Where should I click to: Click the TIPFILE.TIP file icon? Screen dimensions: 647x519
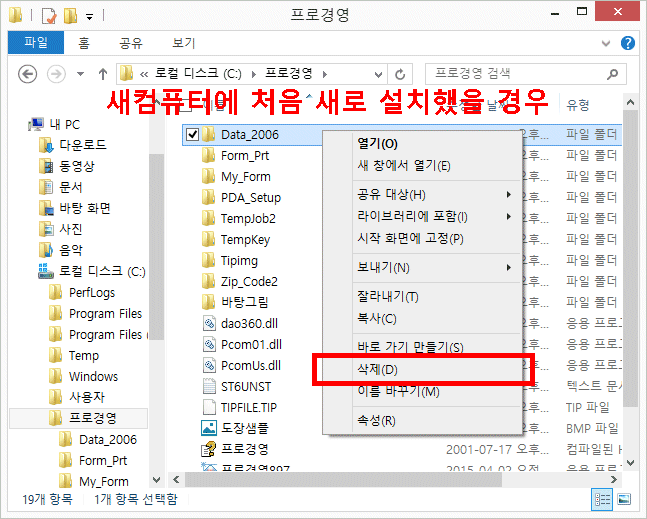click(x=209, y=408)
